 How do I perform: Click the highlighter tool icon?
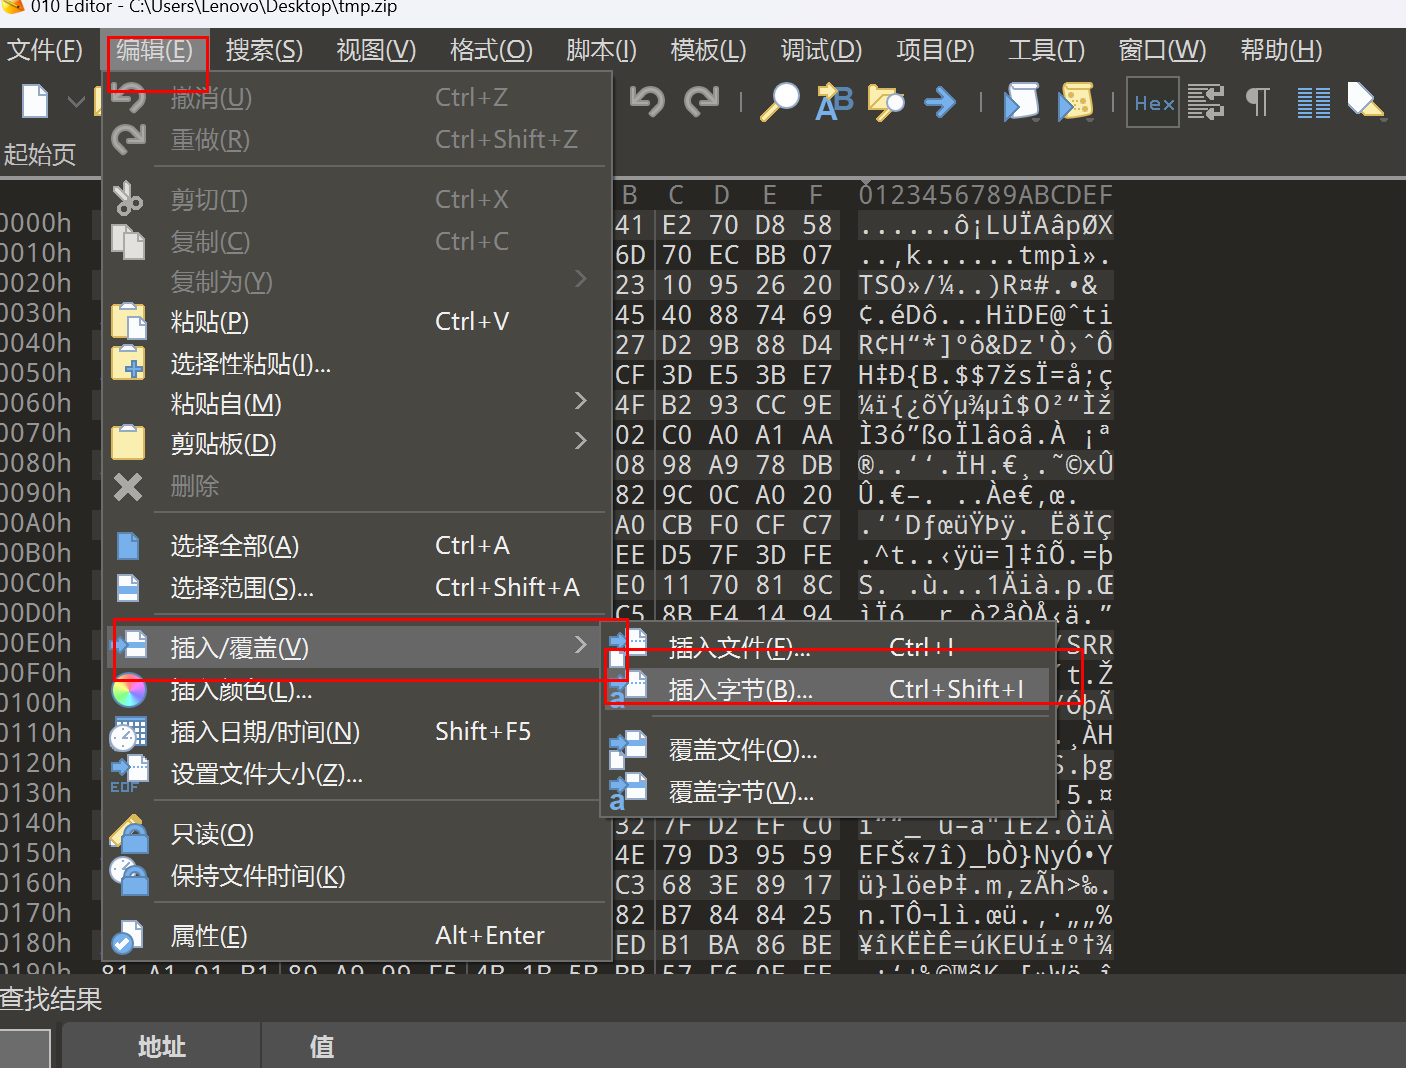click(1365, 101)
